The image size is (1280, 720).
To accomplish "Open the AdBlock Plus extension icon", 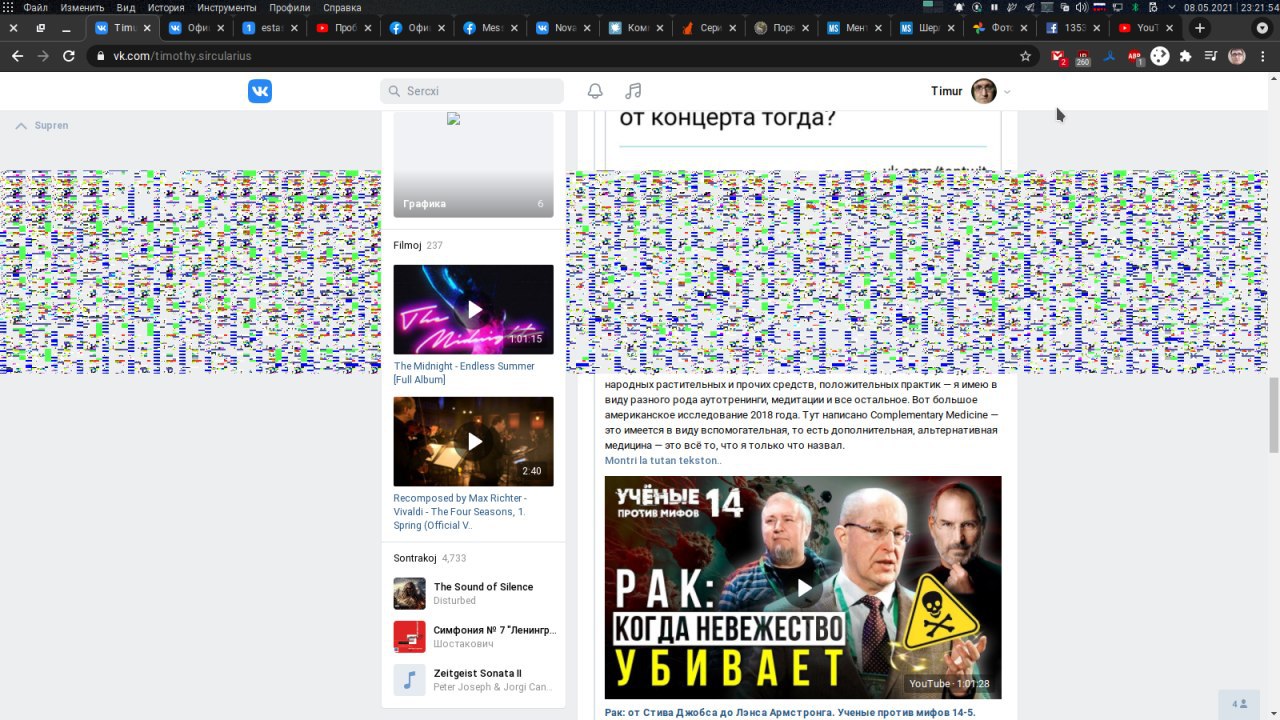I will (1134, 57).
